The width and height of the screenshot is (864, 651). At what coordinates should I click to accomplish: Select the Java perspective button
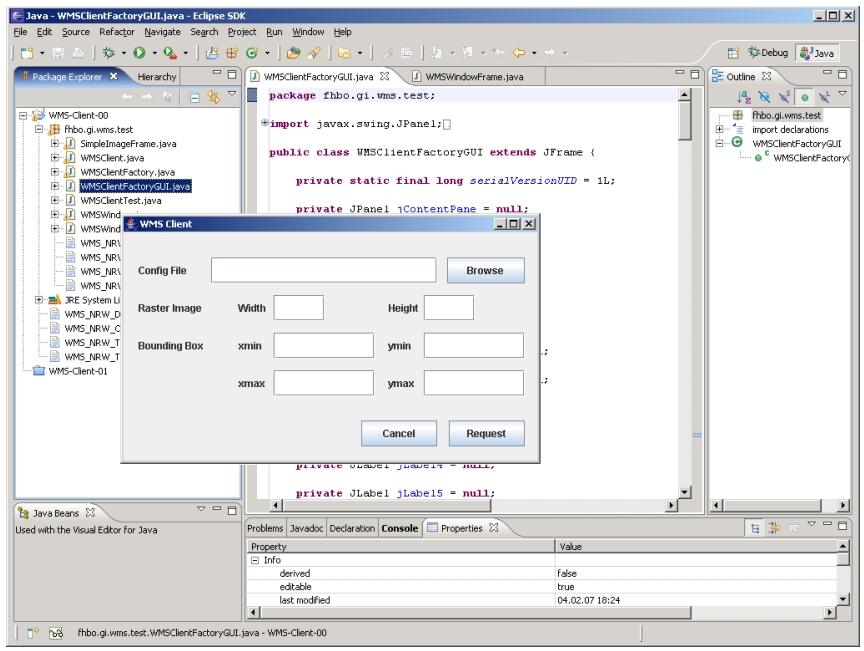[x=818, y=53]
